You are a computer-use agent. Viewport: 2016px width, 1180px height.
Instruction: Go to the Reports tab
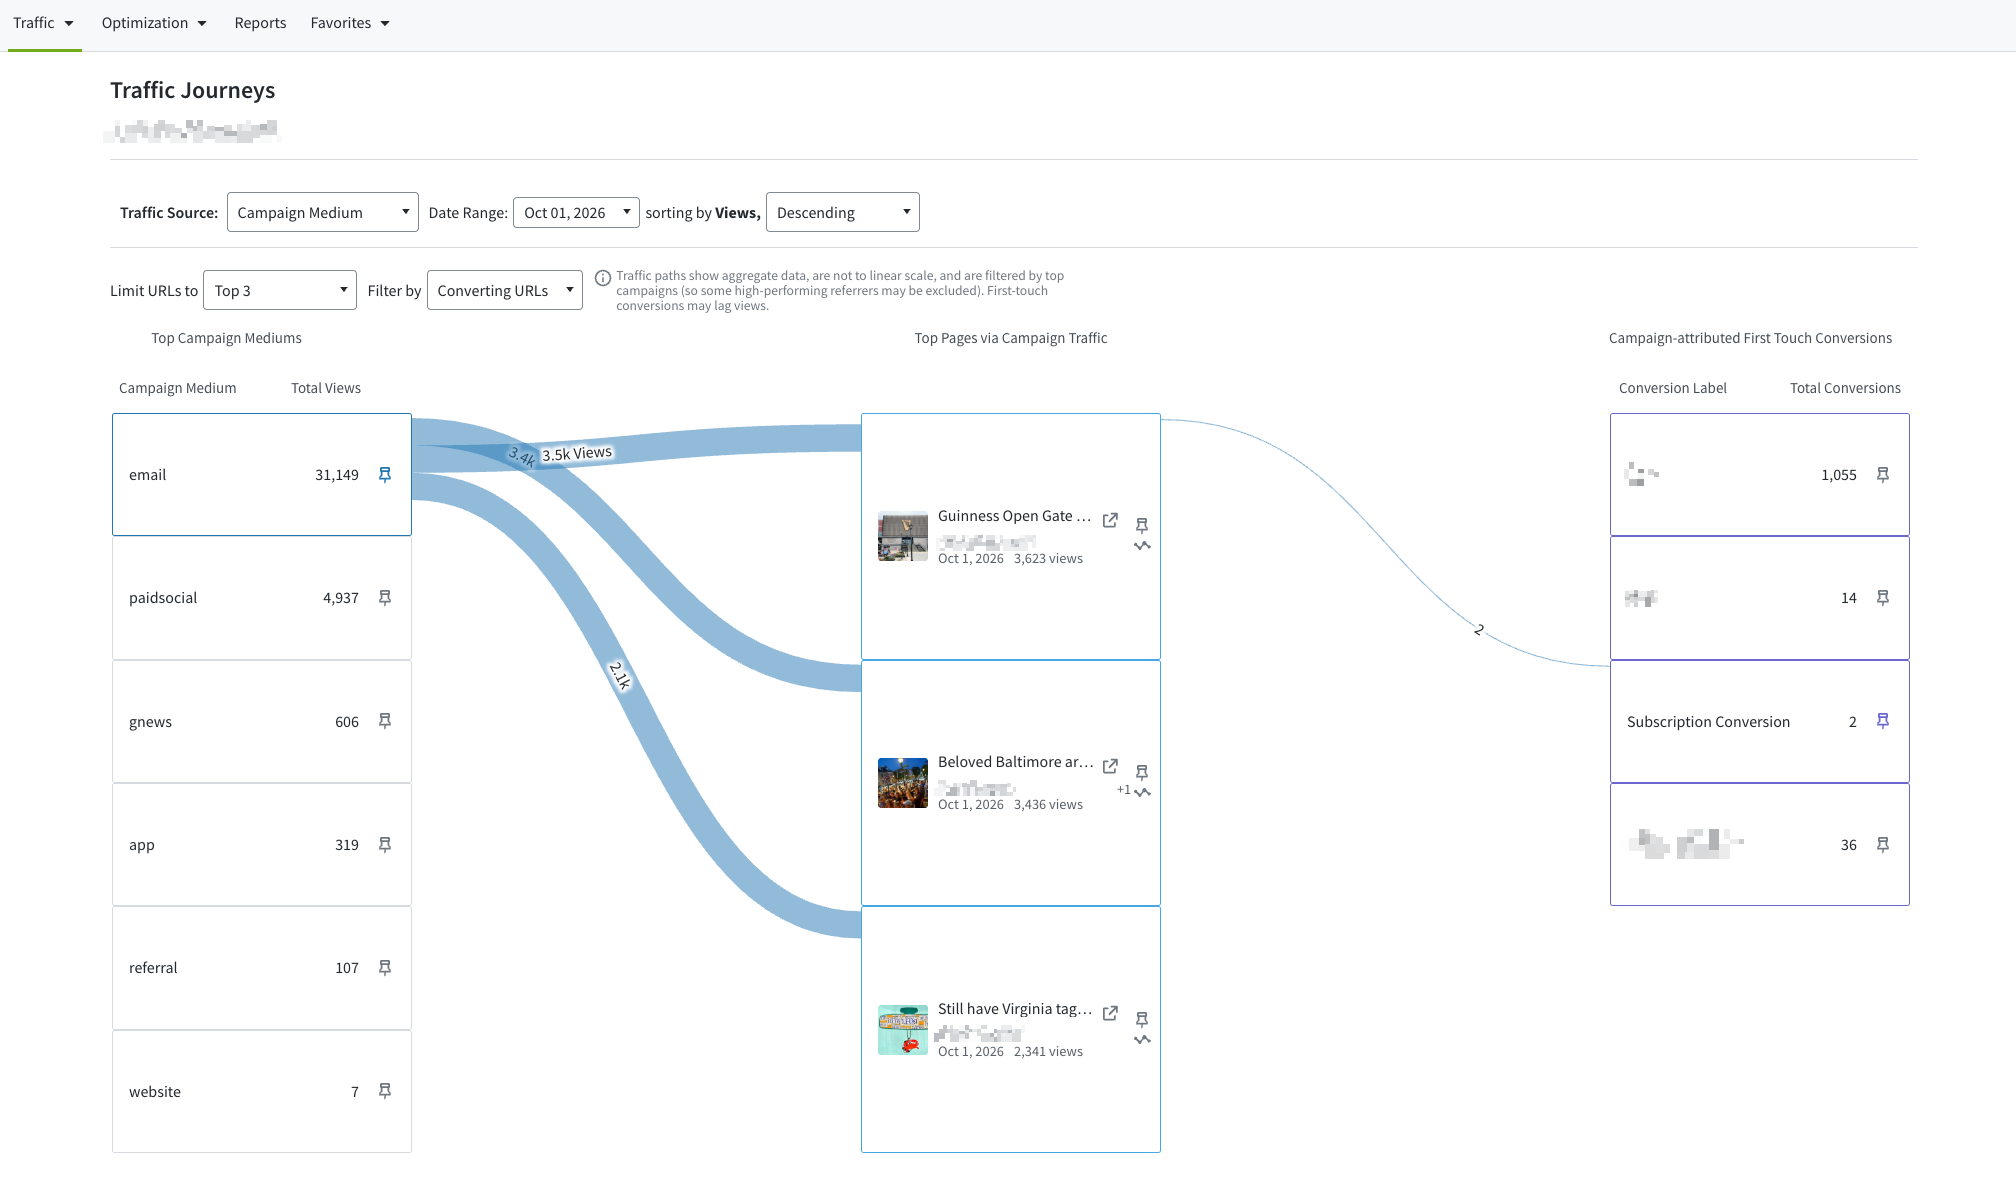pos(260,23)
